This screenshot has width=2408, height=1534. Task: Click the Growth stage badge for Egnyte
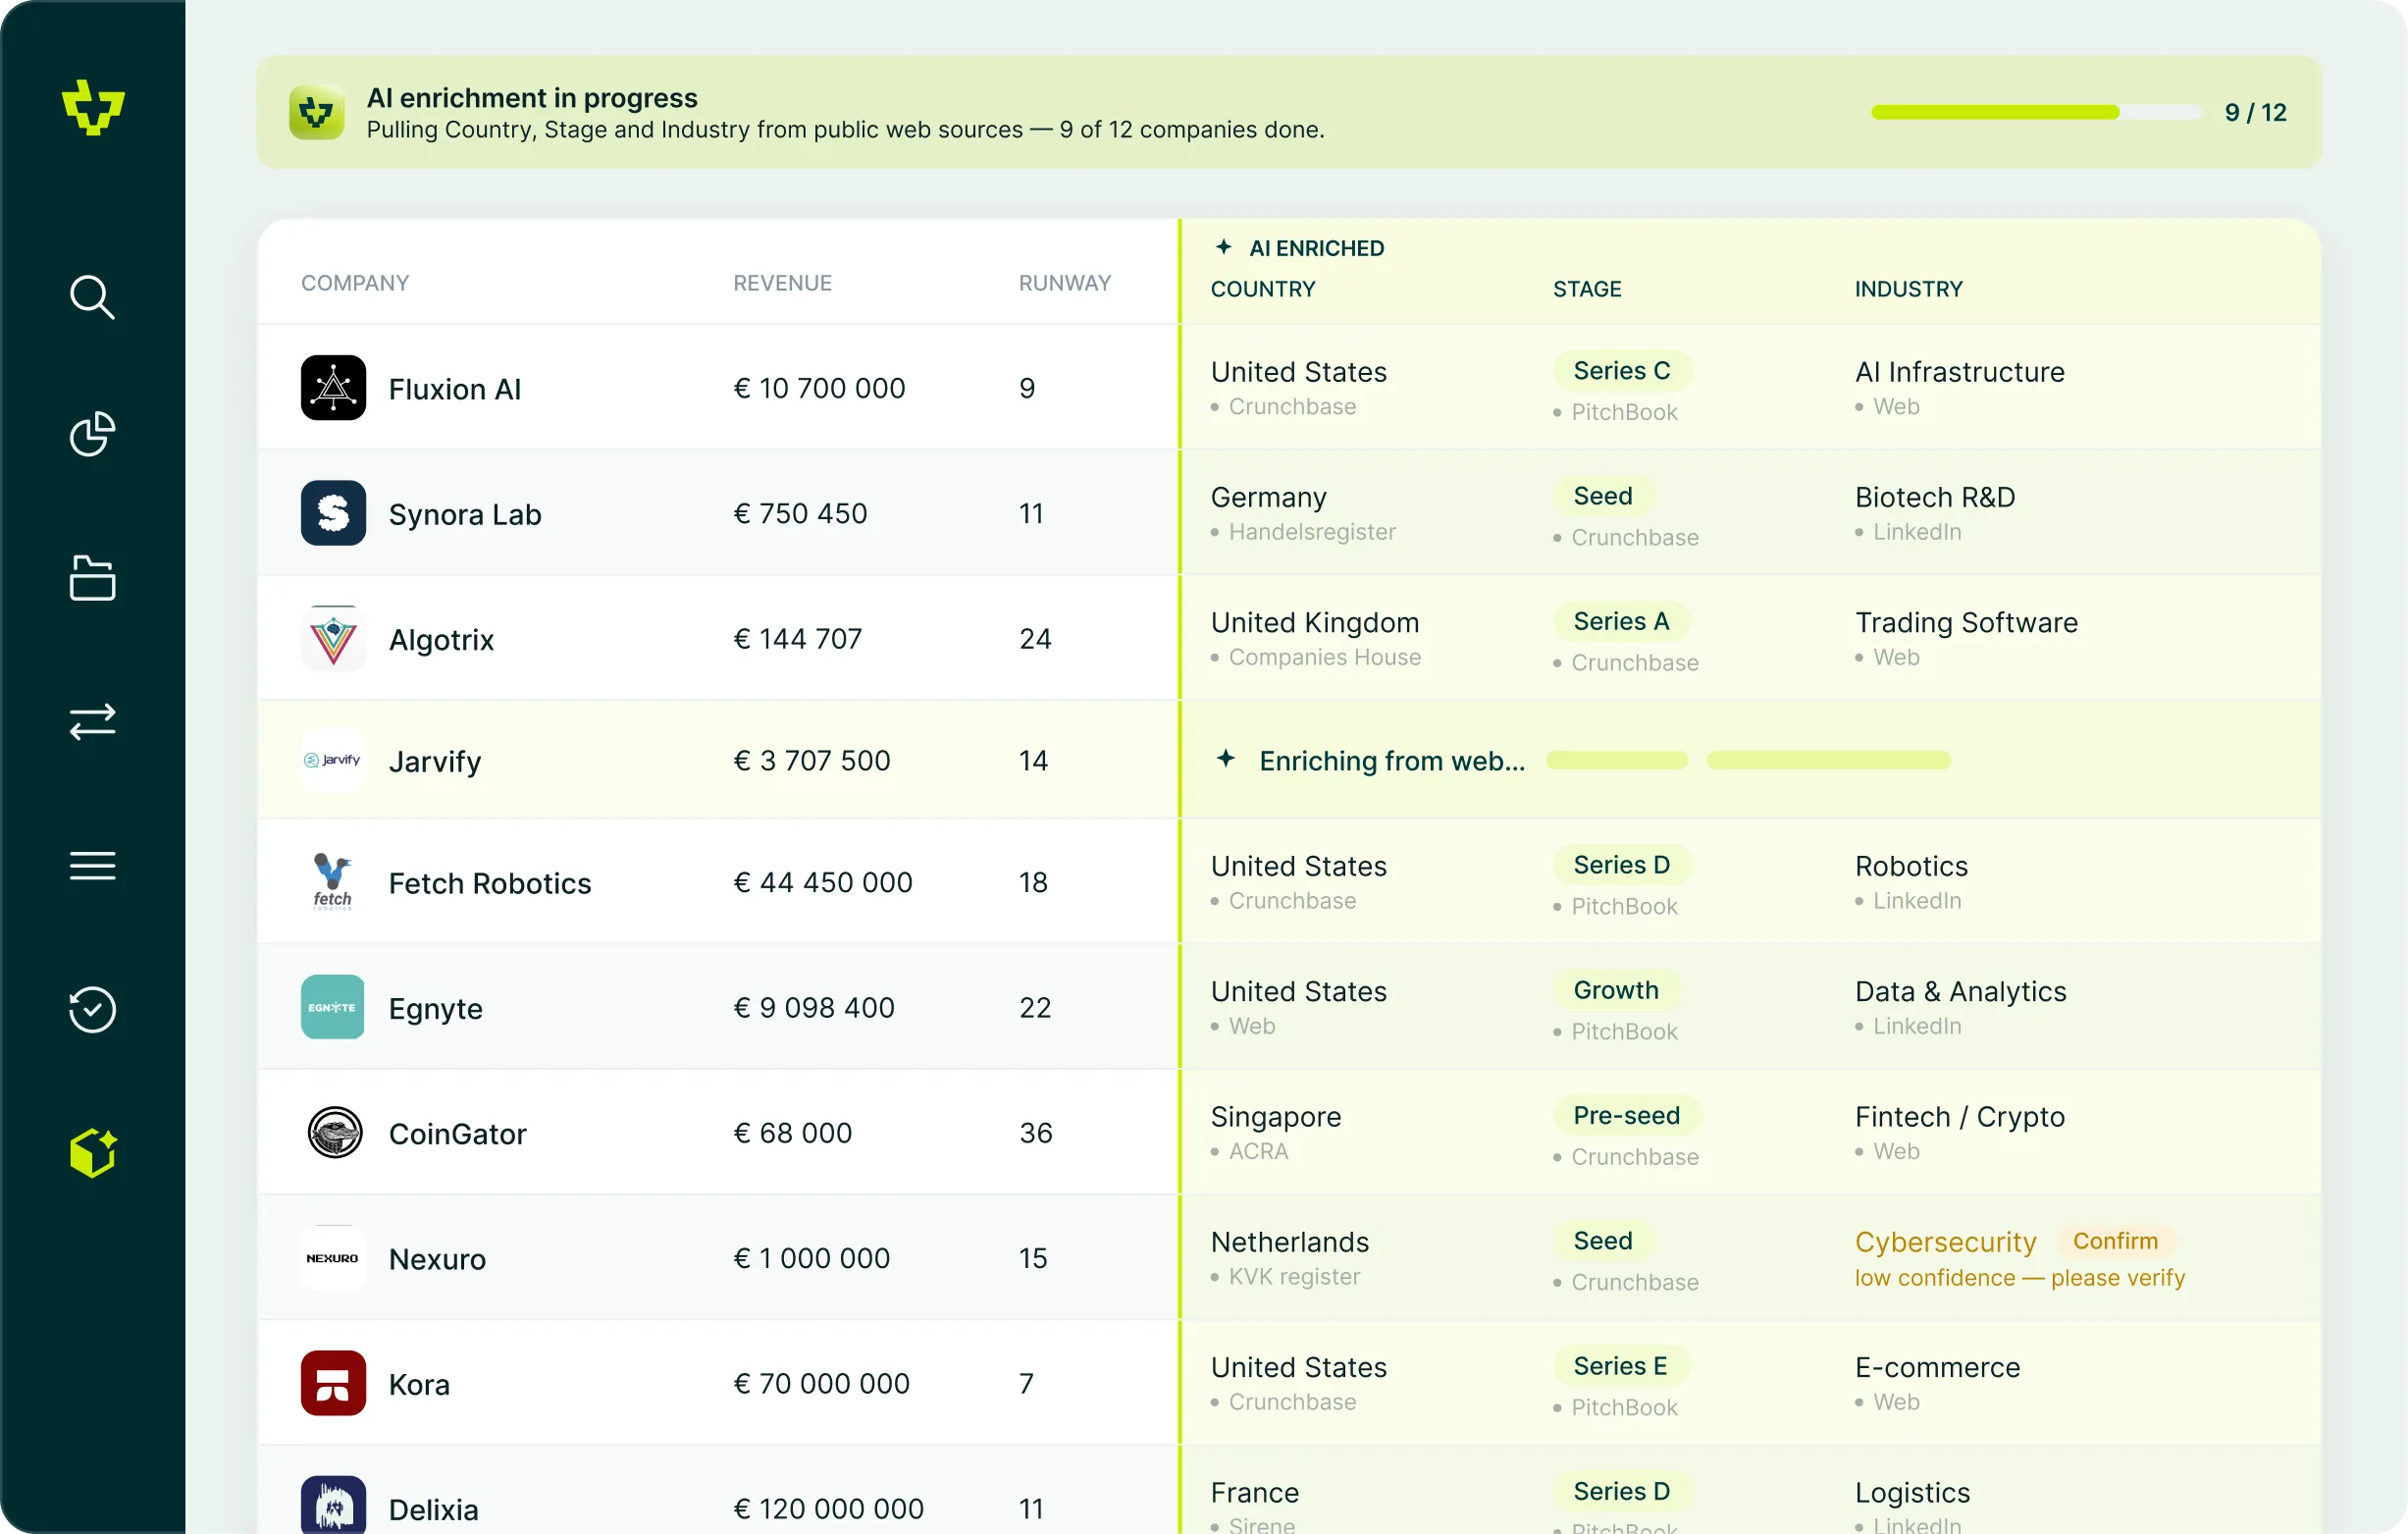click(1616, 990)
